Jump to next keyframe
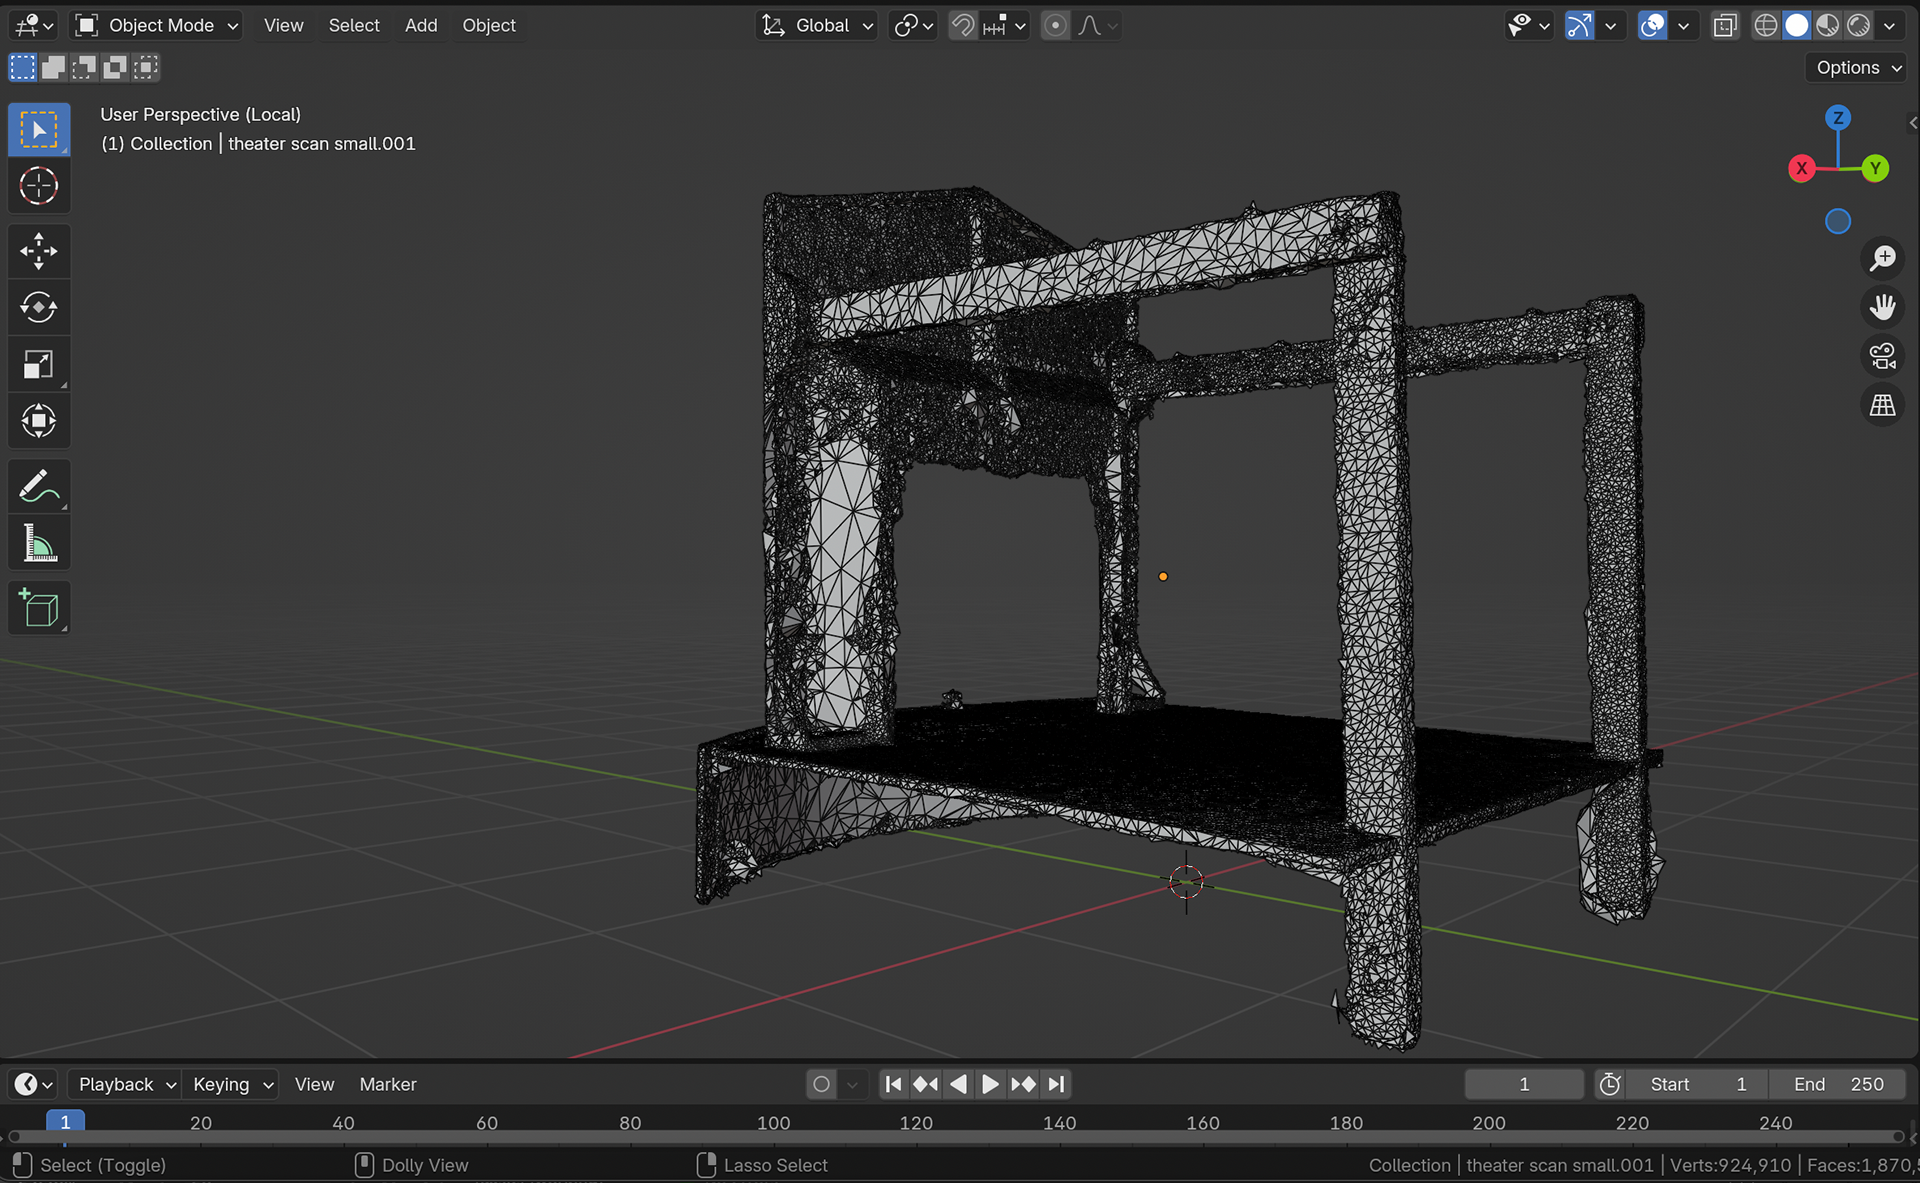The image size is (1920, 1183). (1023, 1084)
